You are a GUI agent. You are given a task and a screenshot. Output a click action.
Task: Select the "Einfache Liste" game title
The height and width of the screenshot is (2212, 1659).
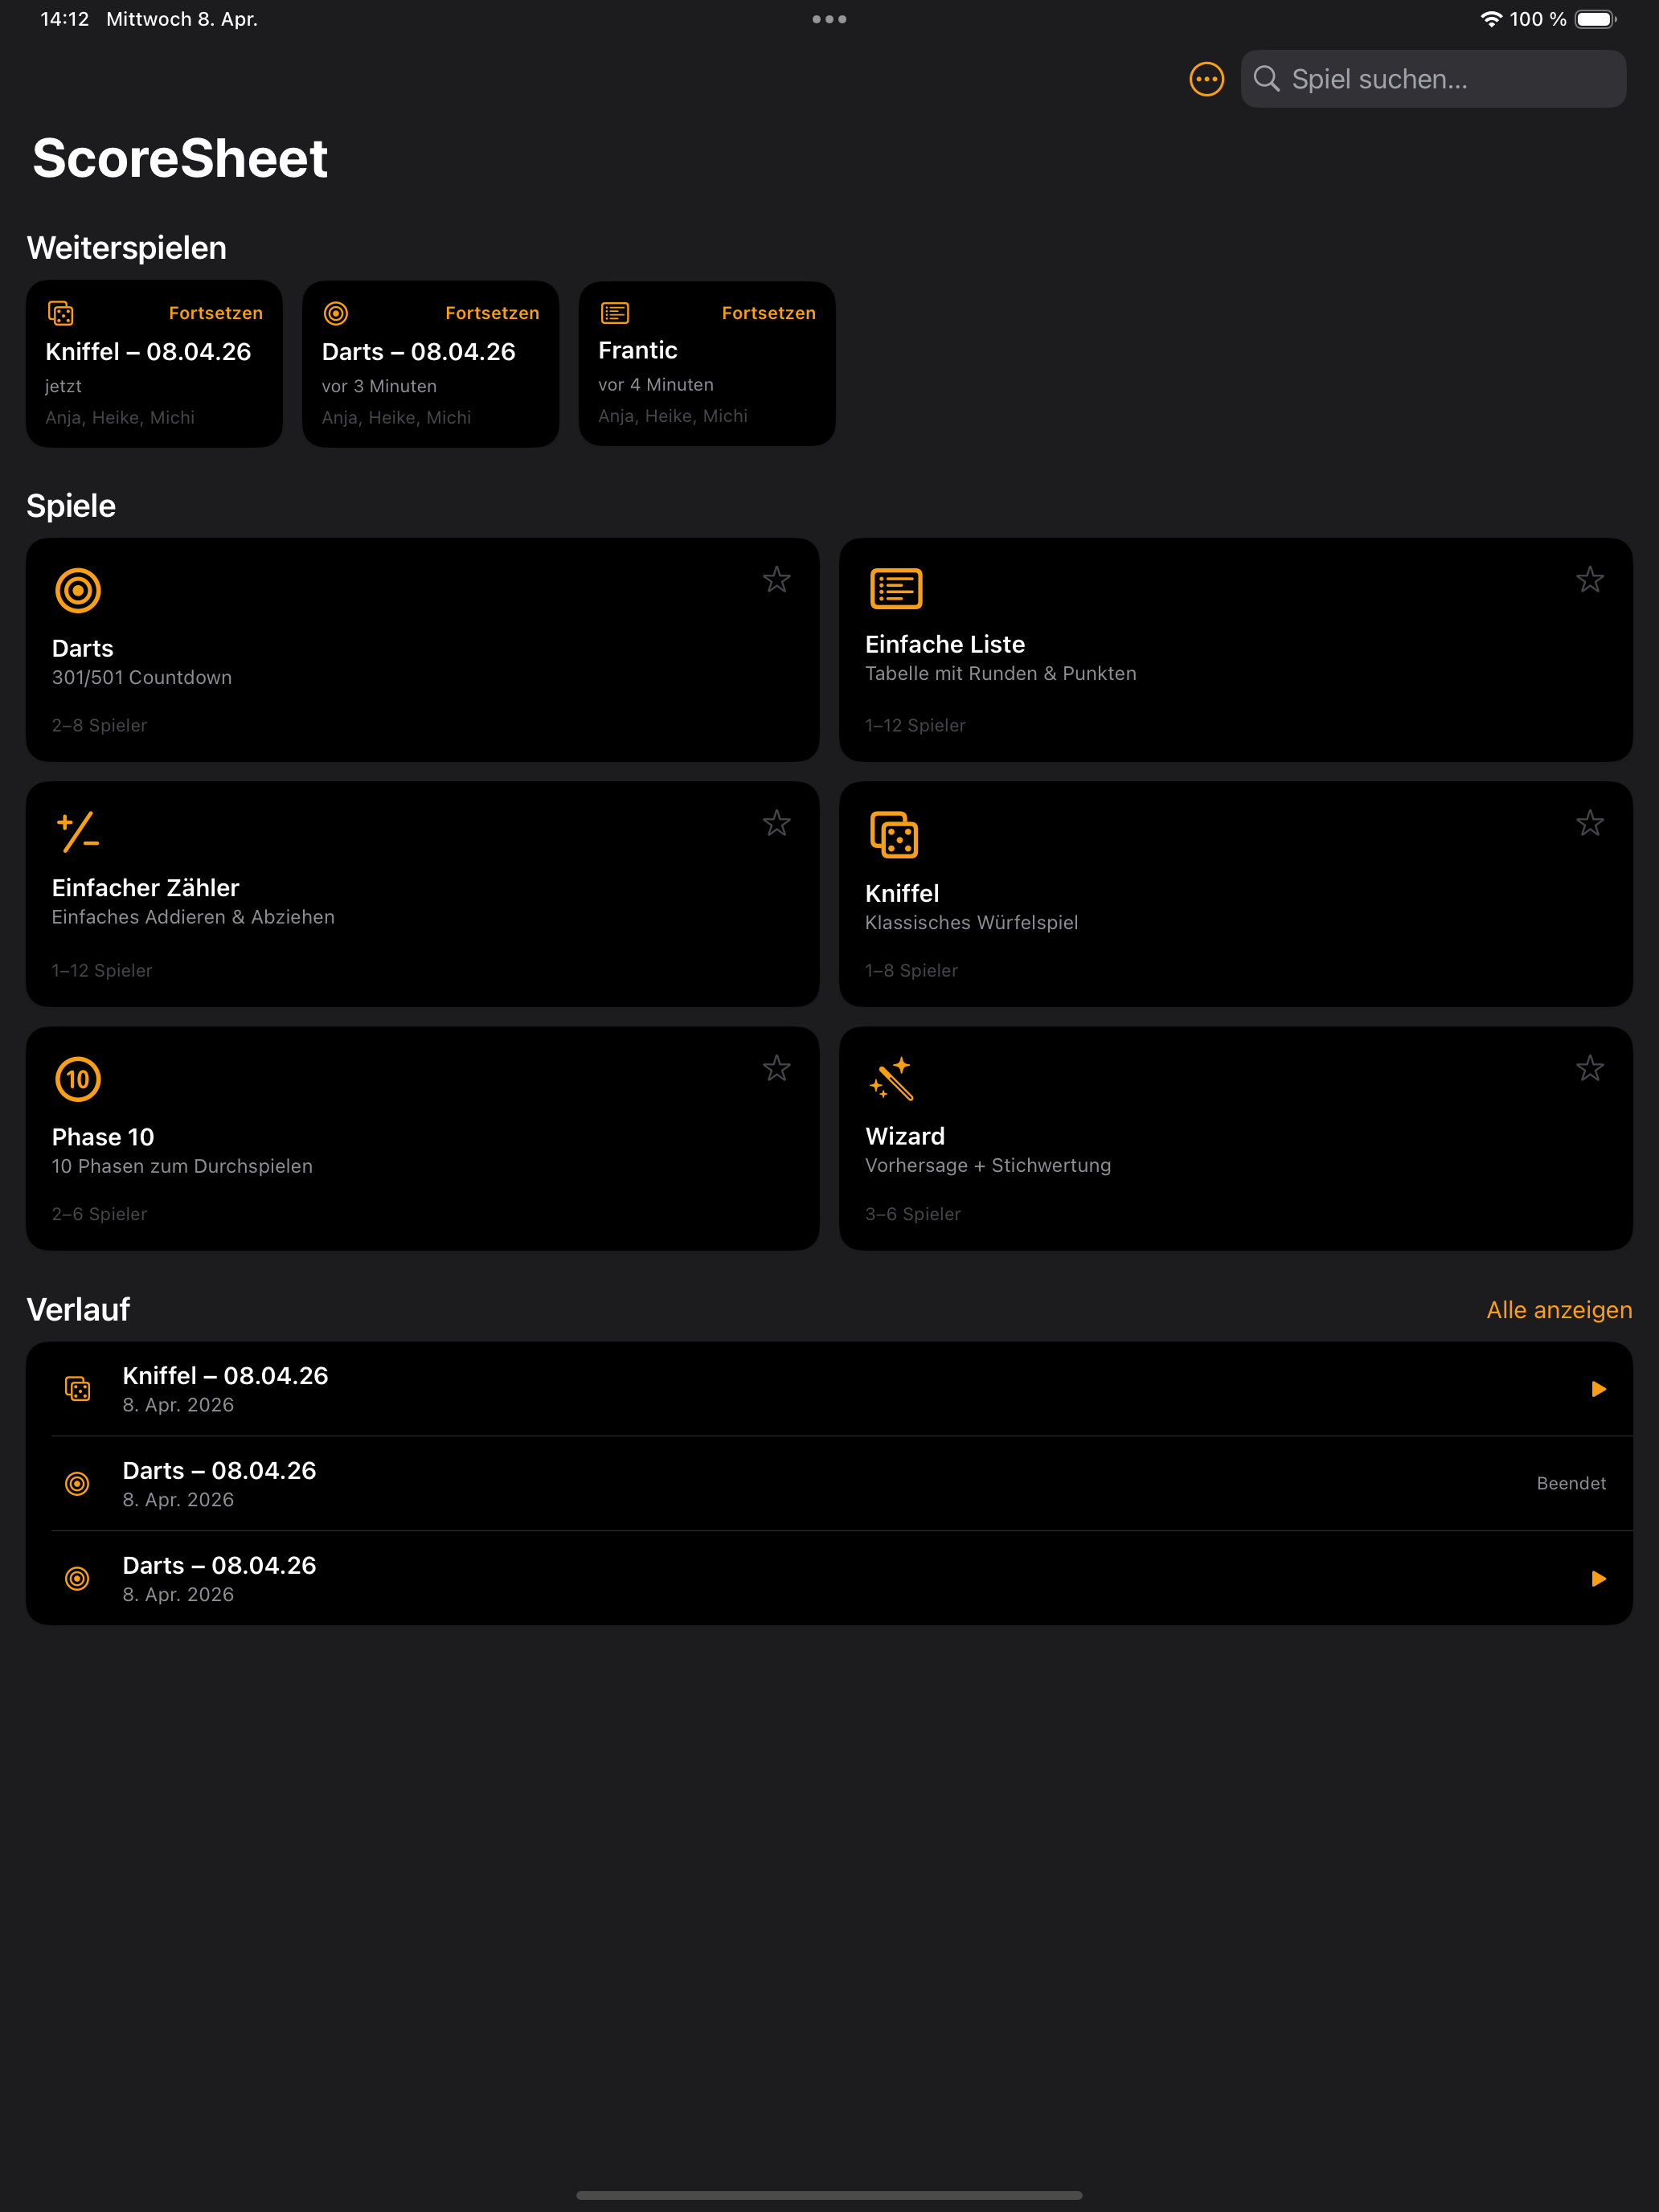[945, 644]
